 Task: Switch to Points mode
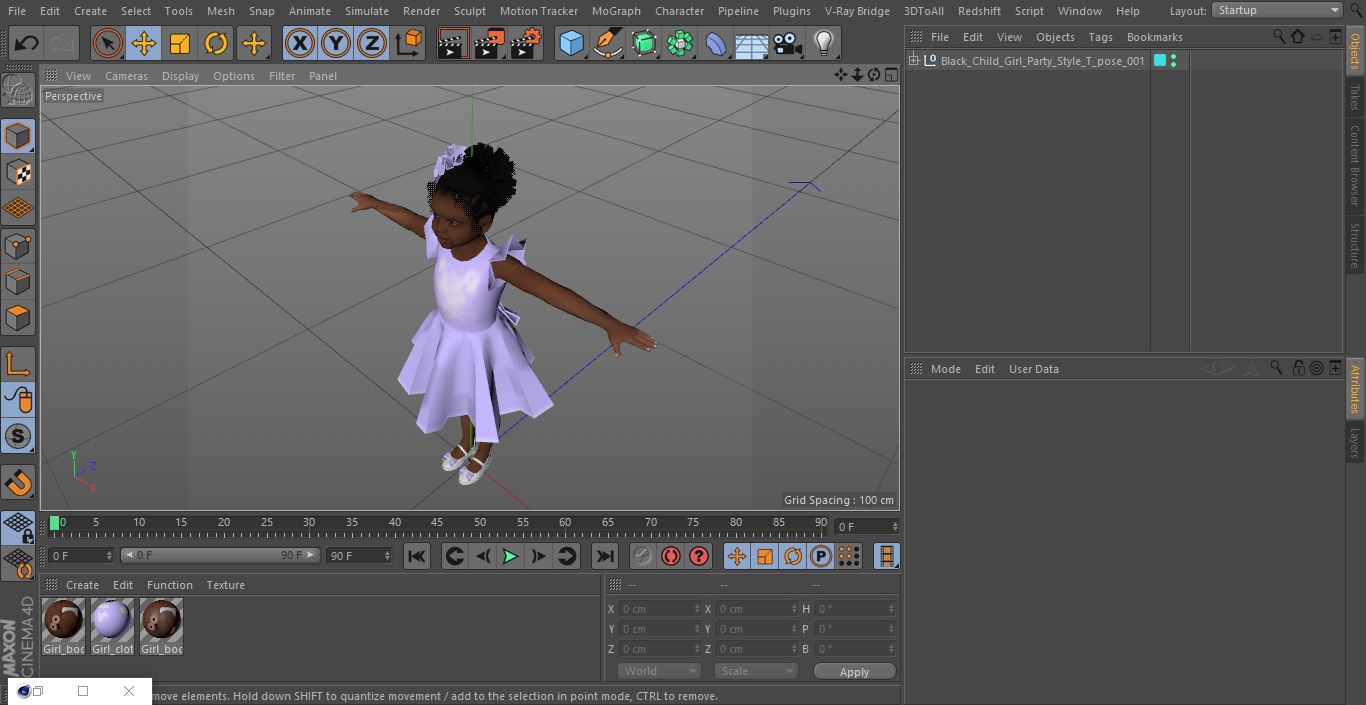[18, 246]
